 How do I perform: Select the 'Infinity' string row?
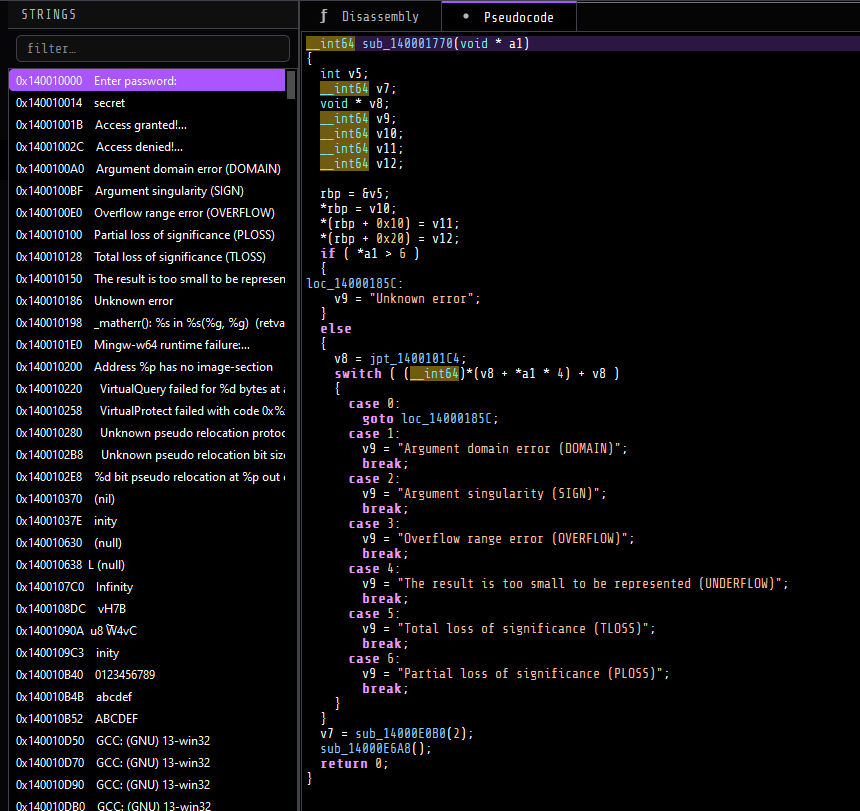click(147, 586)
